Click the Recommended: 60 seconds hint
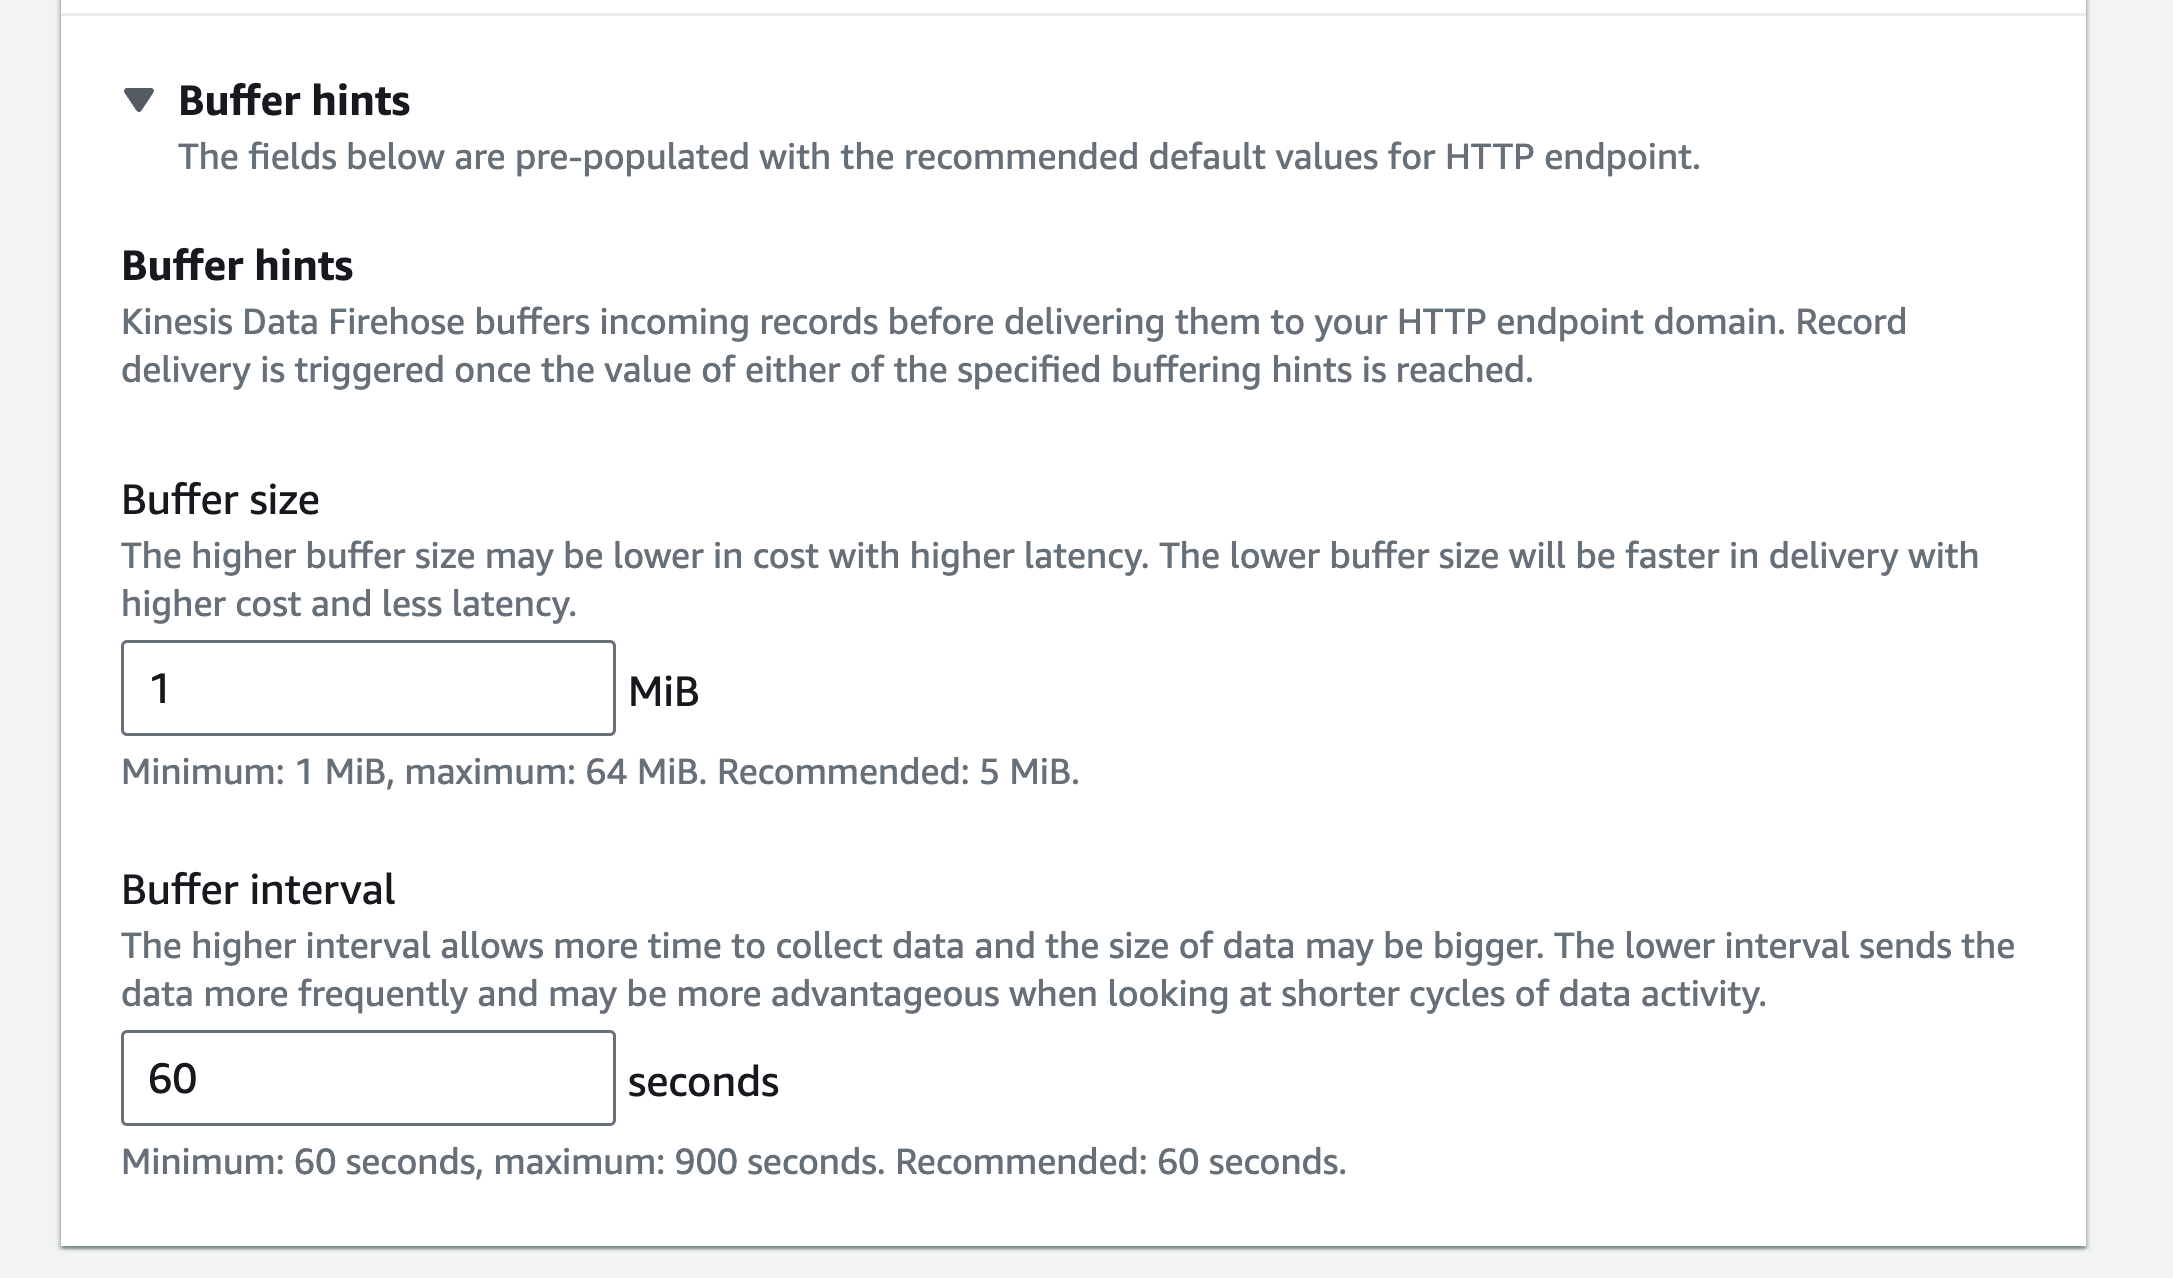Screen dimensions: 2173x1278 (1120, 1162)
